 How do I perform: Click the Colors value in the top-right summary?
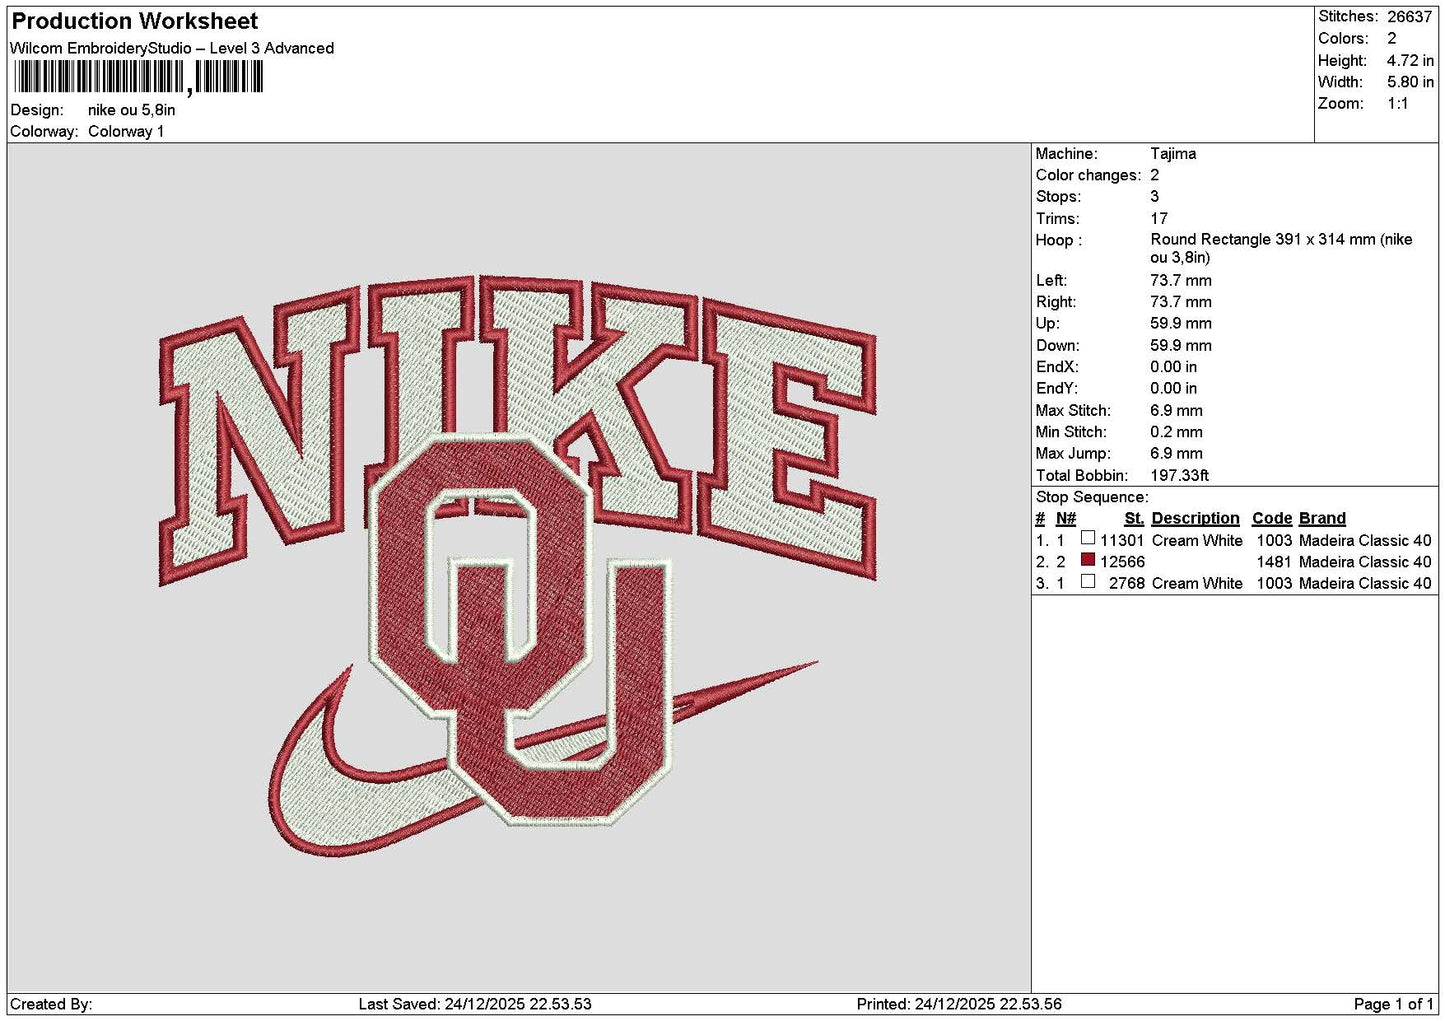[x=1391, y=38]
